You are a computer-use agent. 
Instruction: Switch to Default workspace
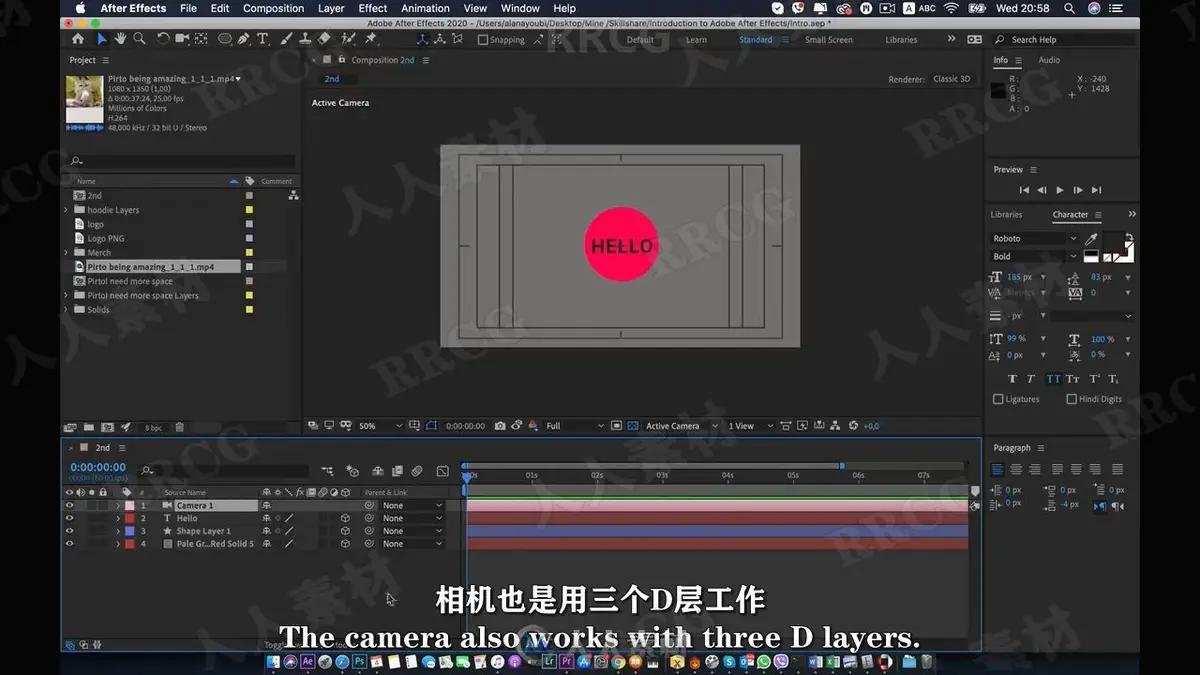point(640,40)
